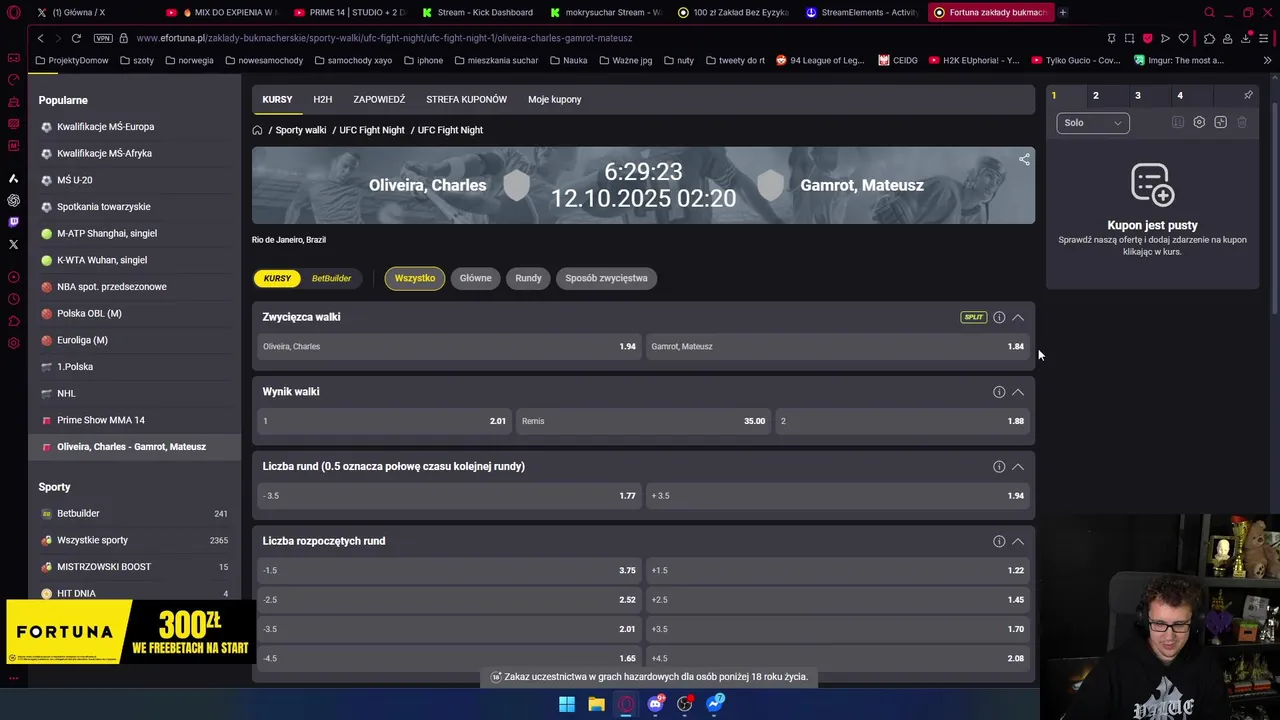Select the Rundy filter chip
Image resolution: width=1280 pixels, height=720 pixels.
pos(528,278)
